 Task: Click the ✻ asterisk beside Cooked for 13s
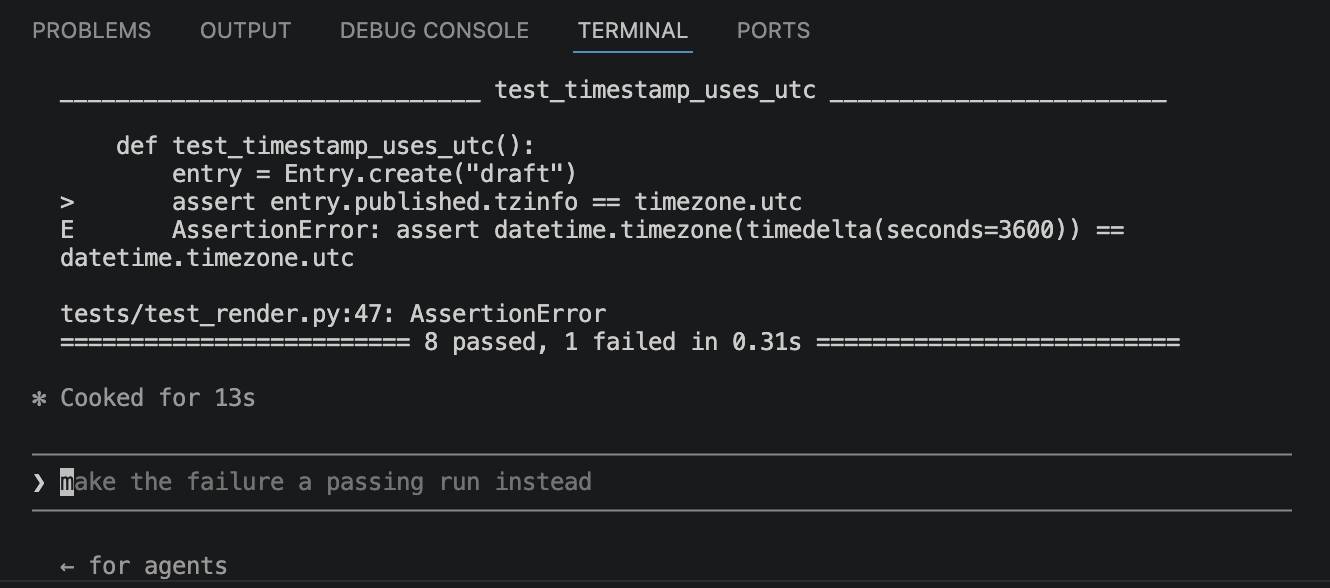(x=39, y=399)
